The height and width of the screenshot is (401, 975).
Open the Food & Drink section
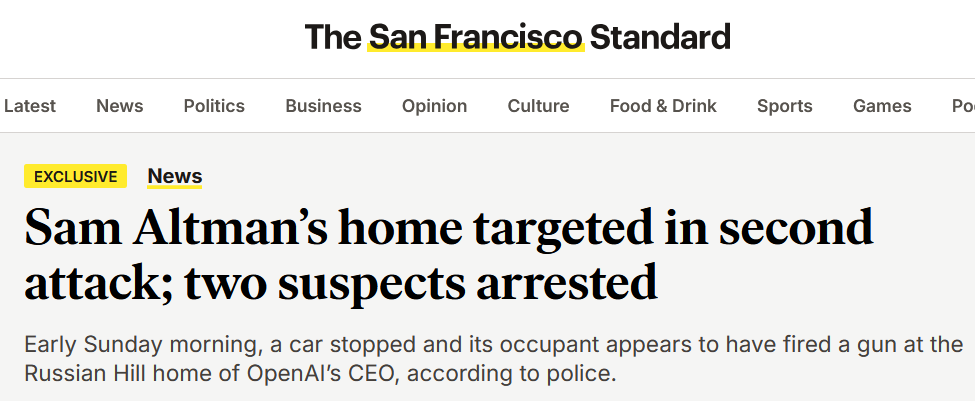point(663,106)
